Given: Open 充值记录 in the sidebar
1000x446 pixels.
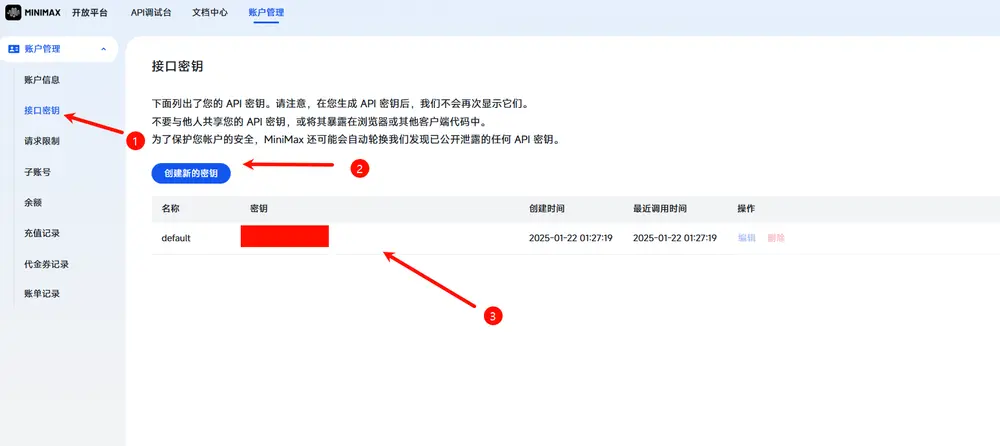Looking at the screenshot, I should (42, 233).
